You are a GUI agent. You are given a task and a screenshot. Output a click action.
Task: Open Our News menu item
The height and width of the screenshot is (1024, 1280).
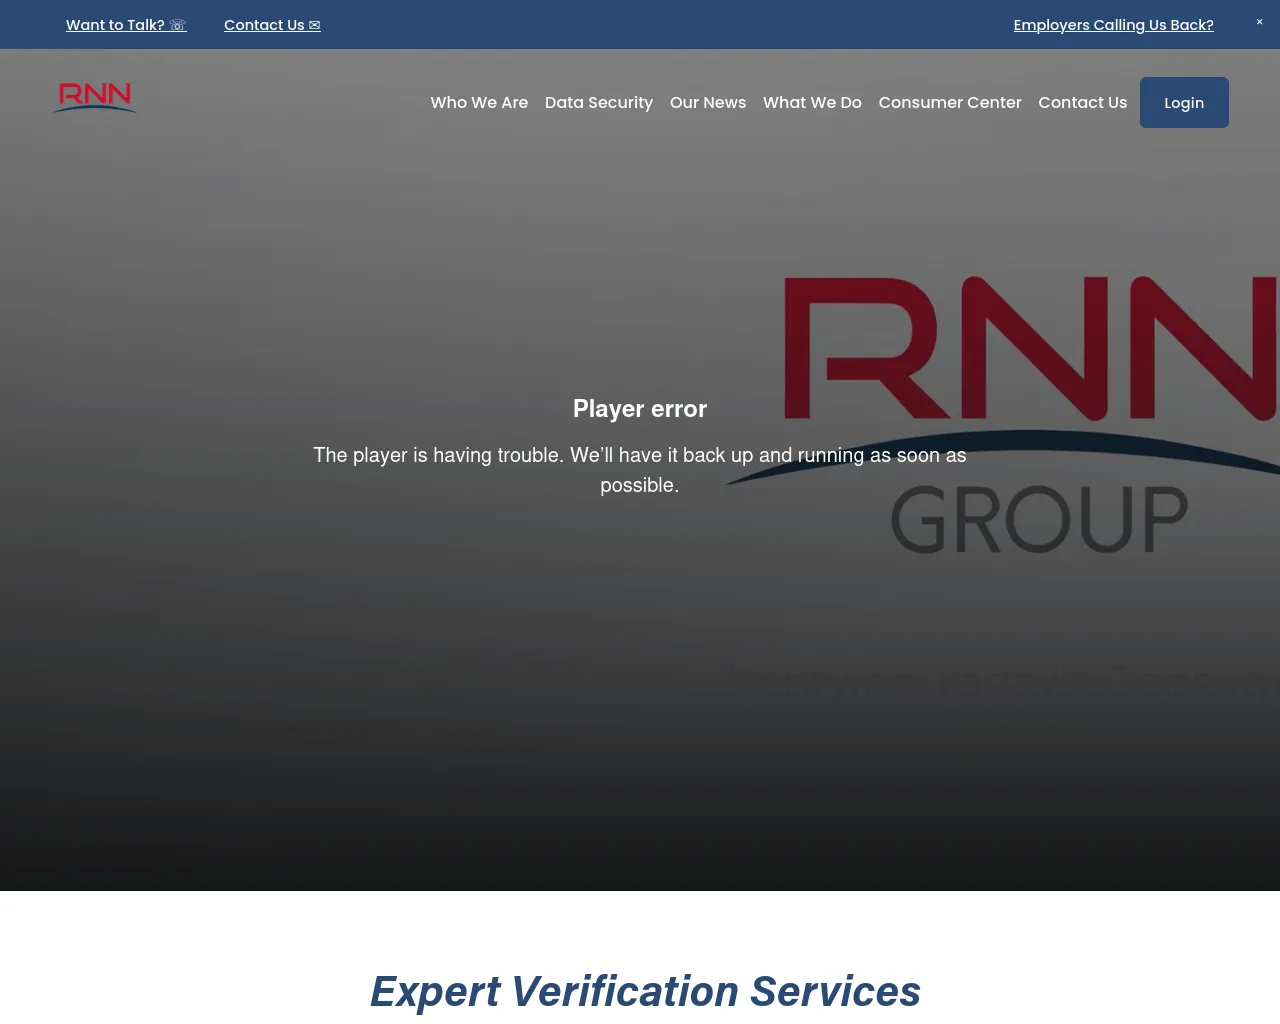click(x=708, y=102)
